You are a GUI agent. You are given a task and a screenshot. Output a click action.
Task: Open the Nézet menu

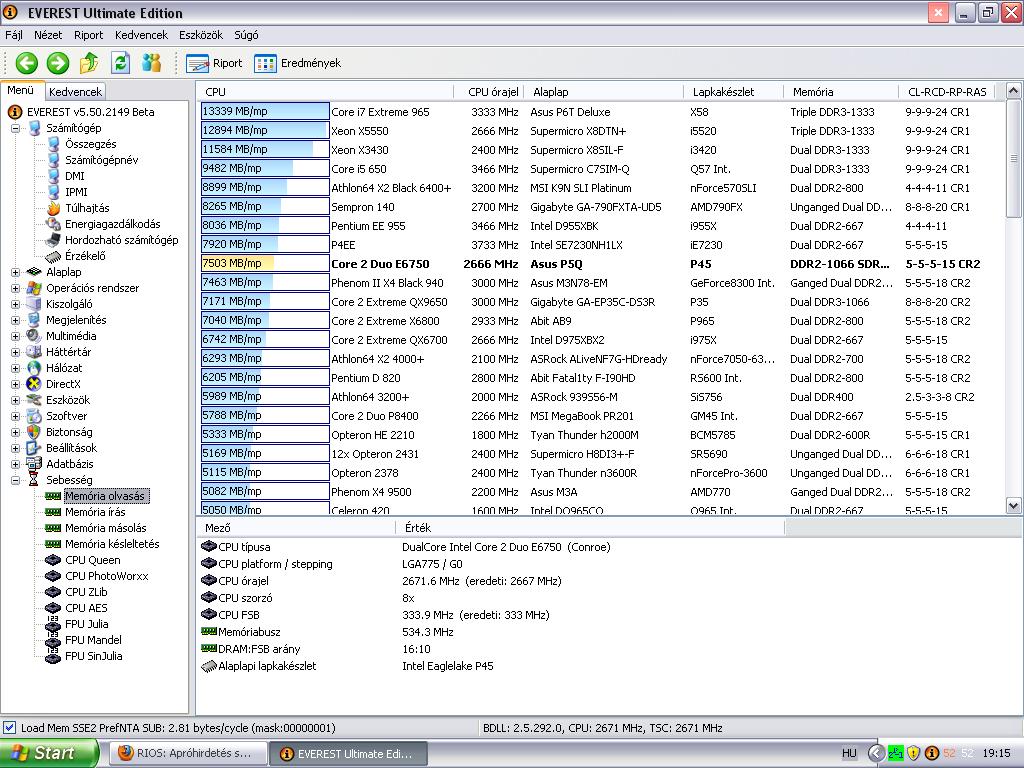point(48,35)
